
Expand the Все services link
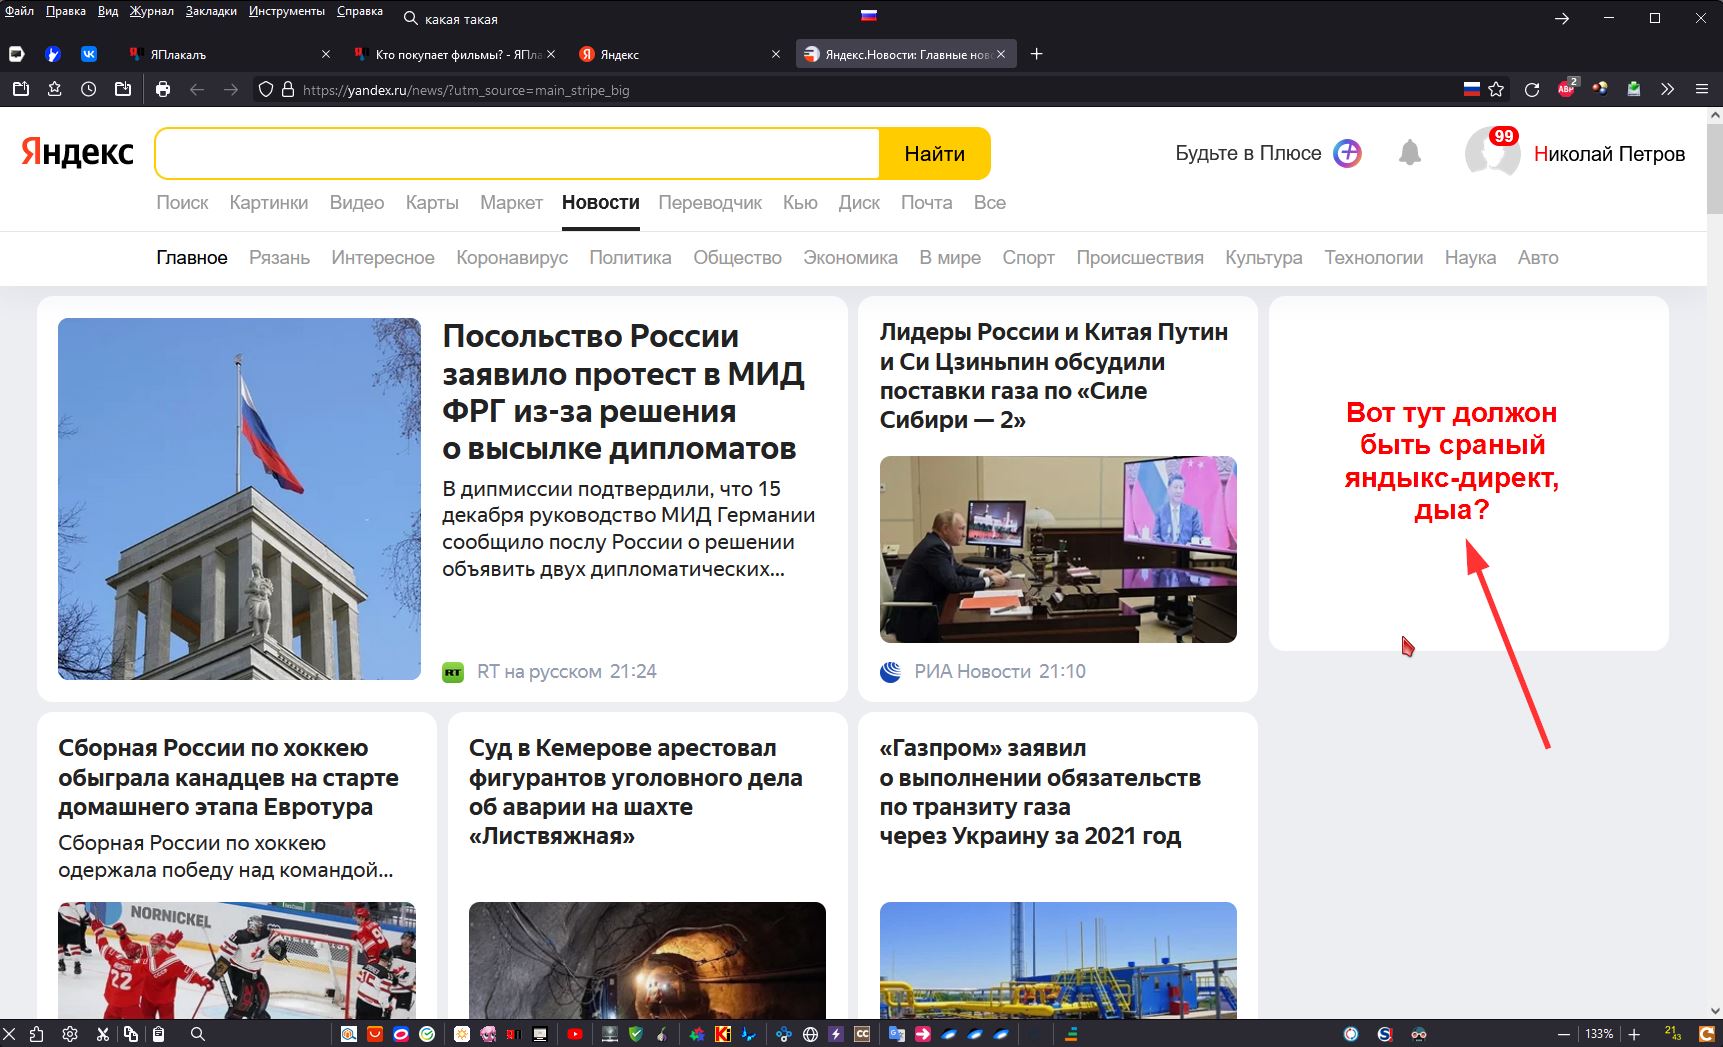point(990,202)
